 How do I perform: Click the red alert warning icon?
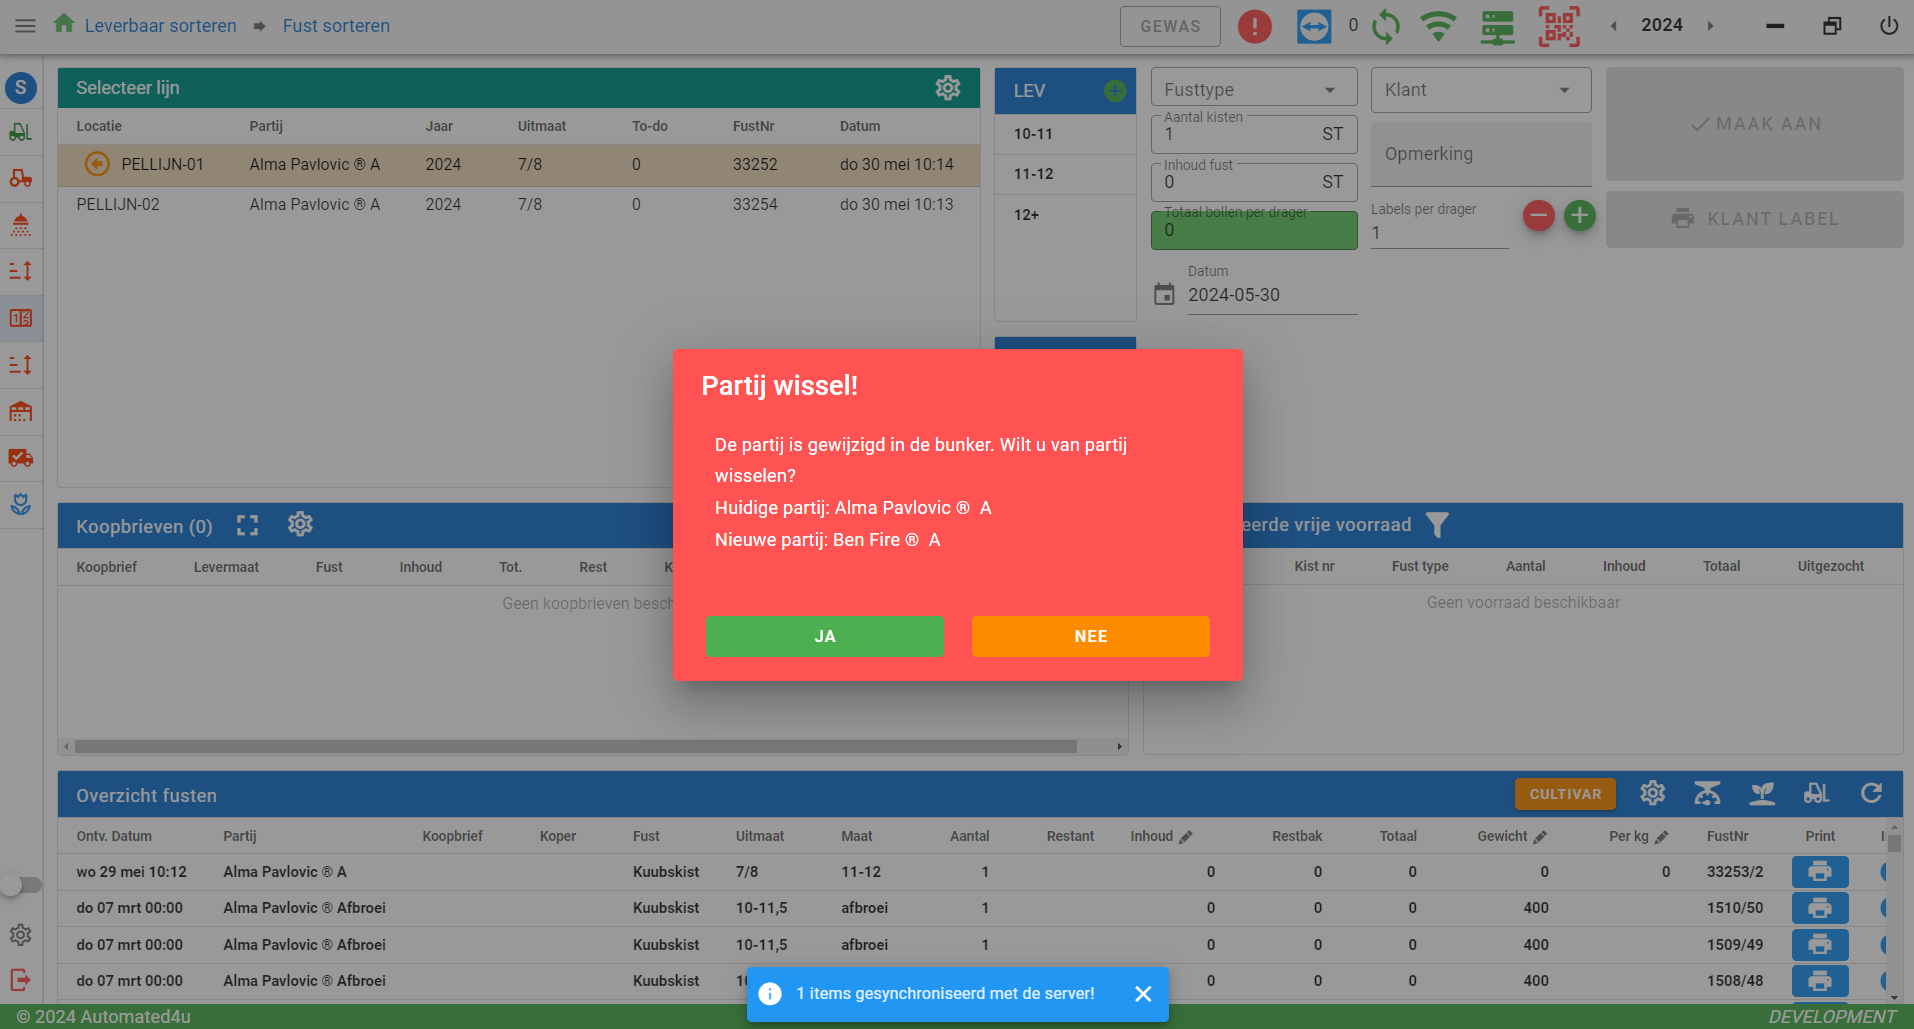pyautogui.click(x=1254, y=26)
